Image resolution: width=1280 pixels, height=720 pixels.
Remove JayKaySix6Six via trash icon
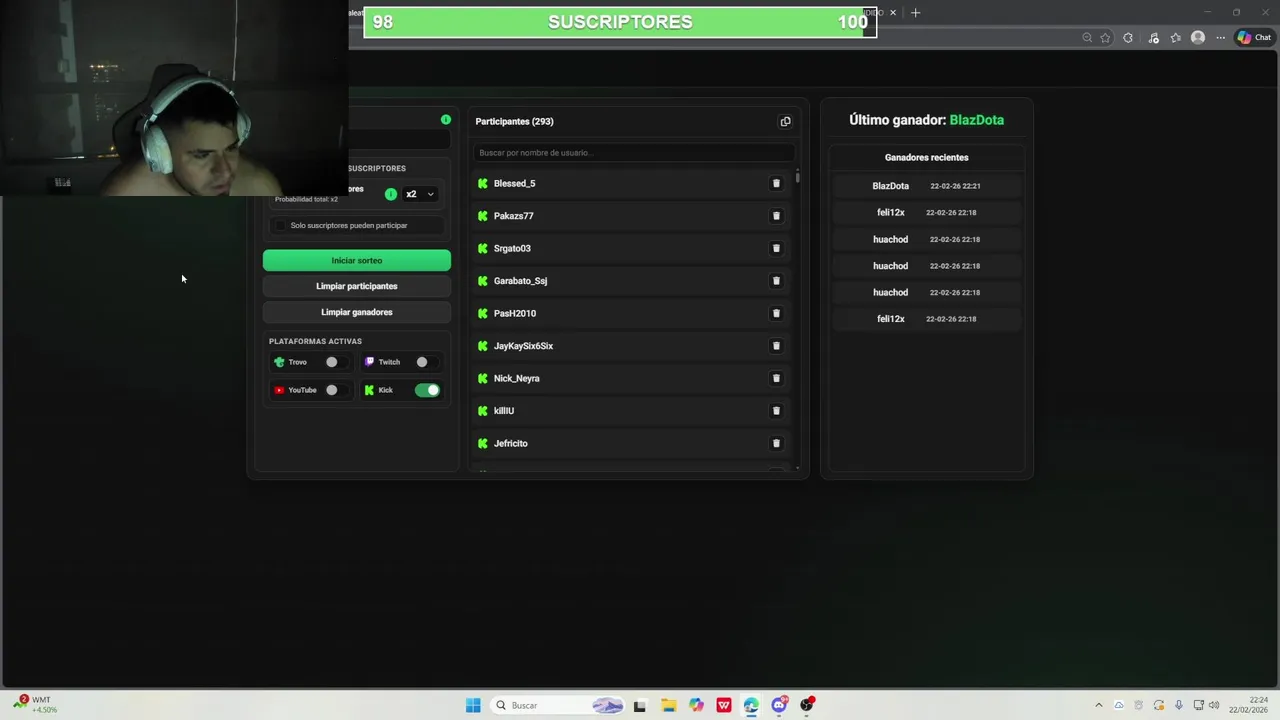pyautogui.click(x=776, y=346)
